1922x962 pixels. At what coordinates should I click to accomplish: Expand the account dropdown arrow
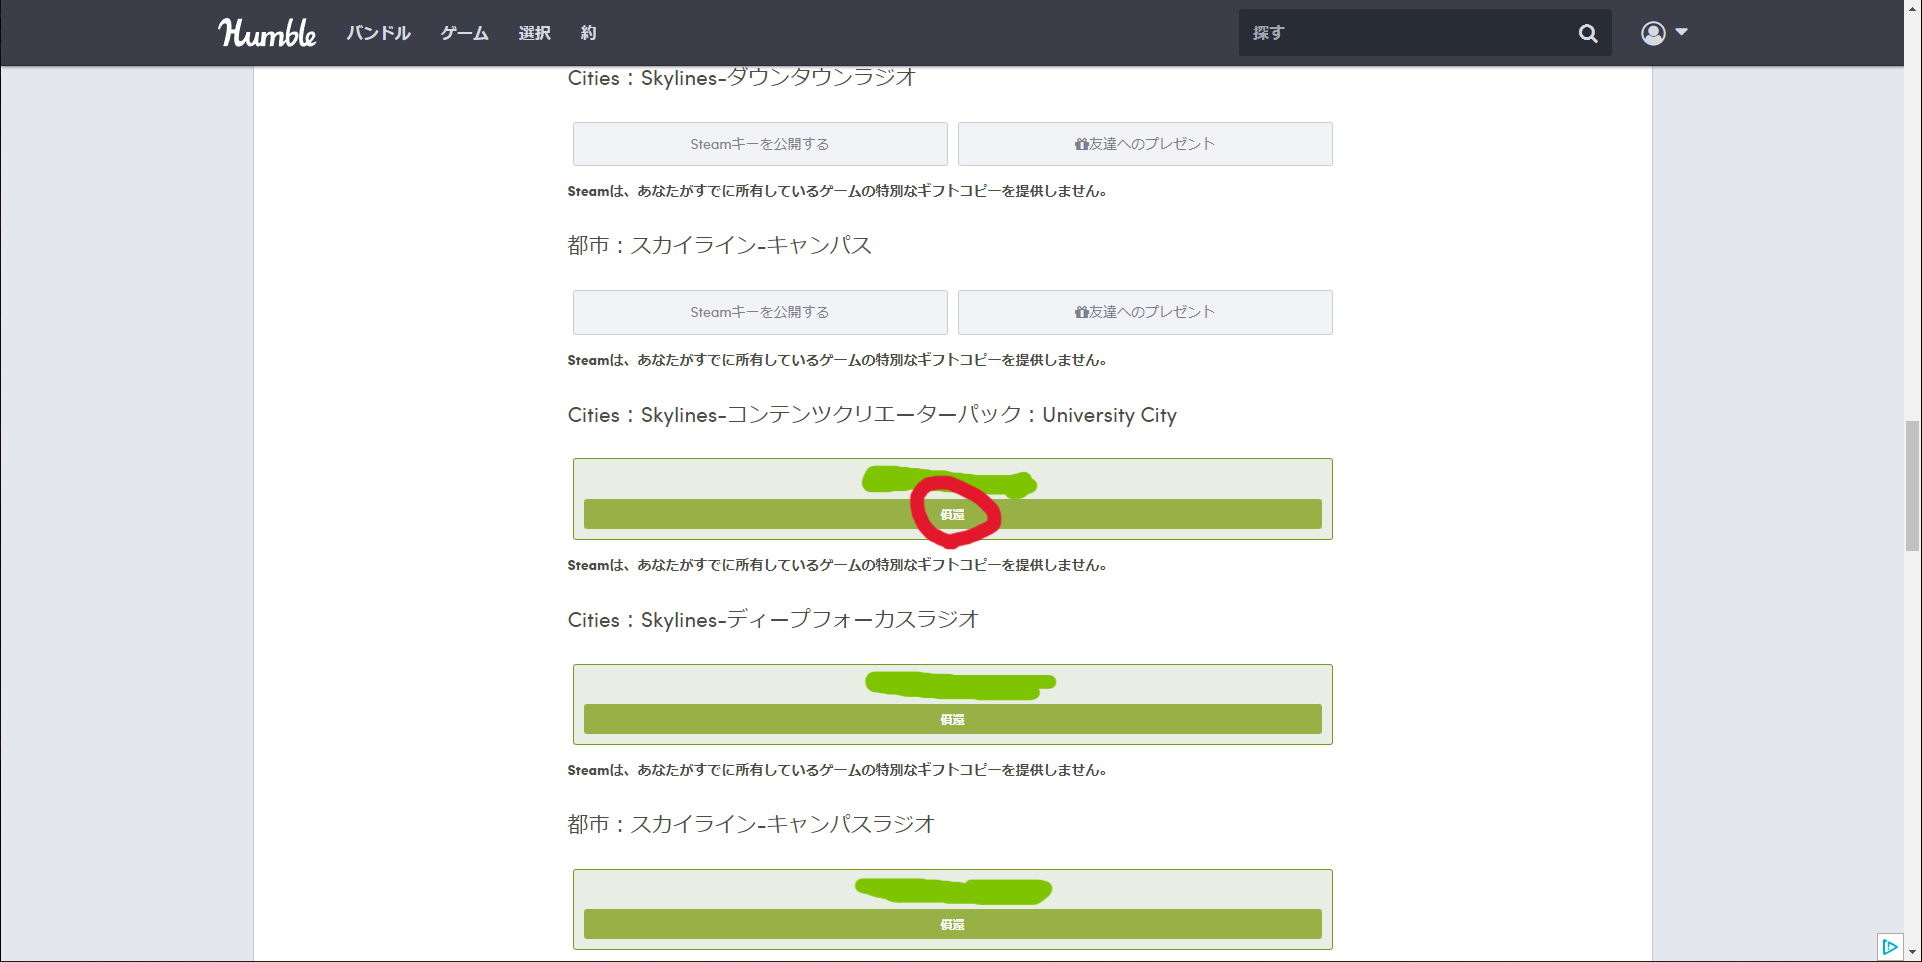coord(1681,32)
